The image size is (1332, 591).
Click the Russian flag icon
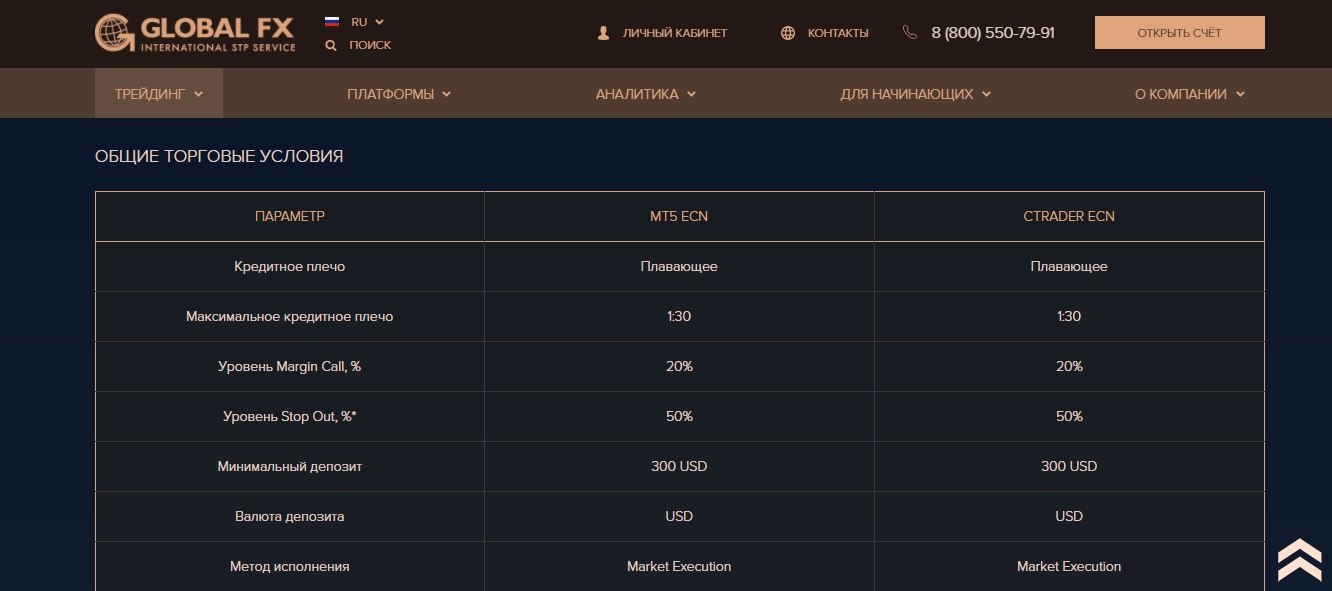pos(330,19)
